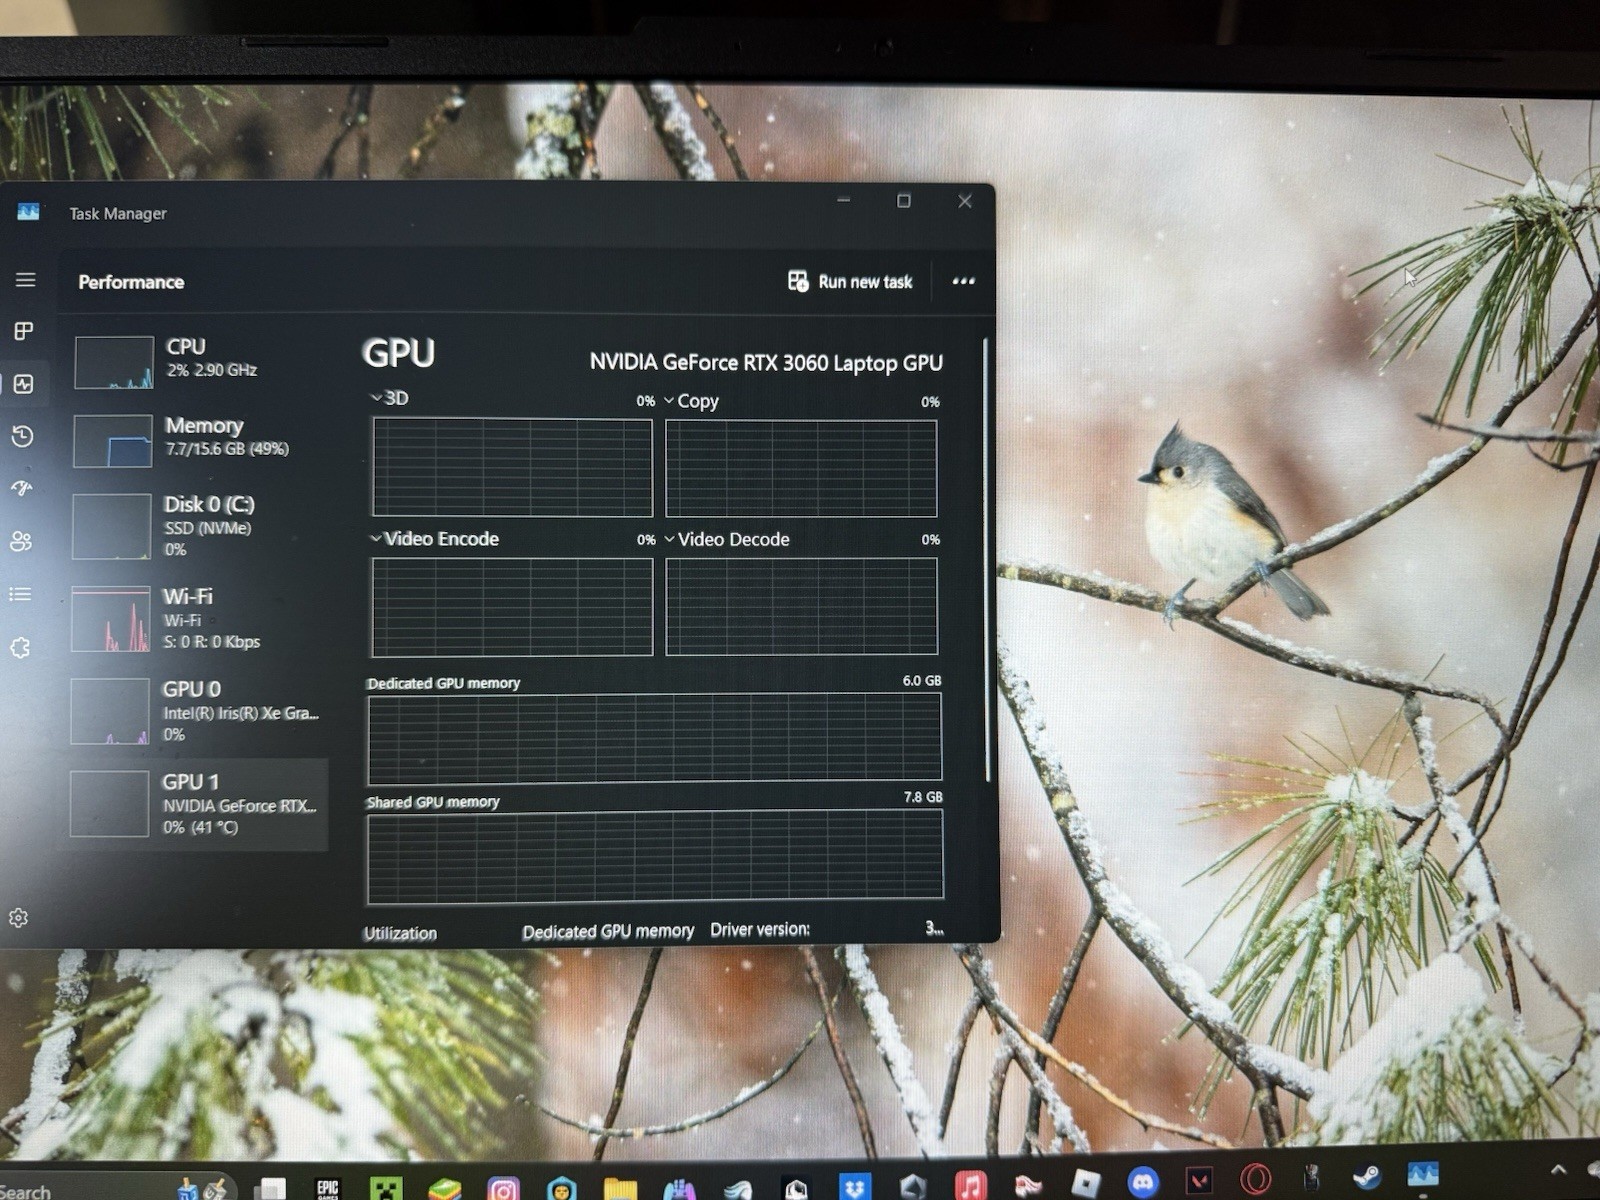
Task: Open the App history page icon
Action: click(22, 436)
